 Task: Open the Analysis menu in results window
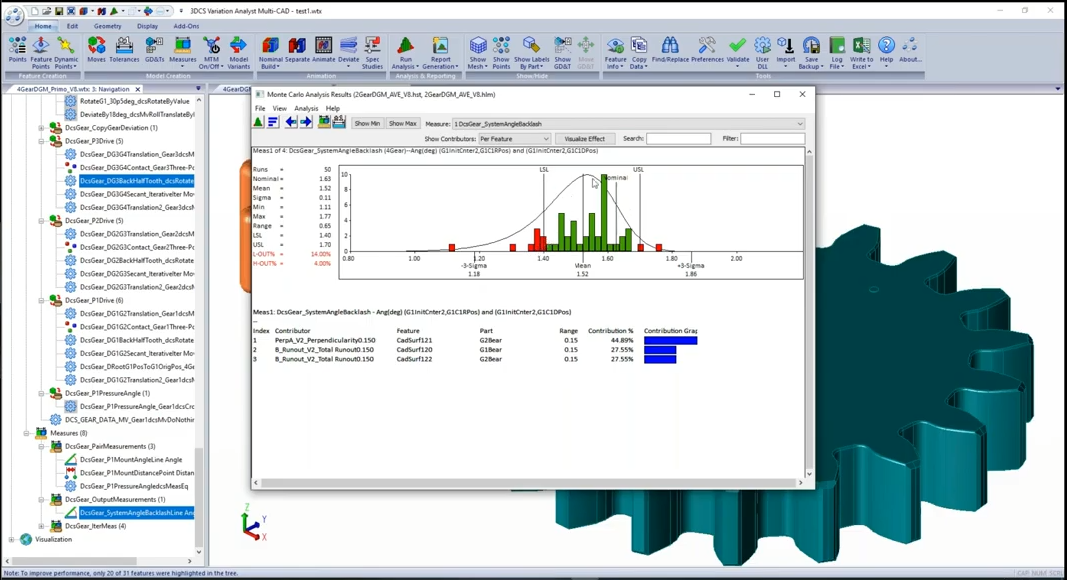306,109
